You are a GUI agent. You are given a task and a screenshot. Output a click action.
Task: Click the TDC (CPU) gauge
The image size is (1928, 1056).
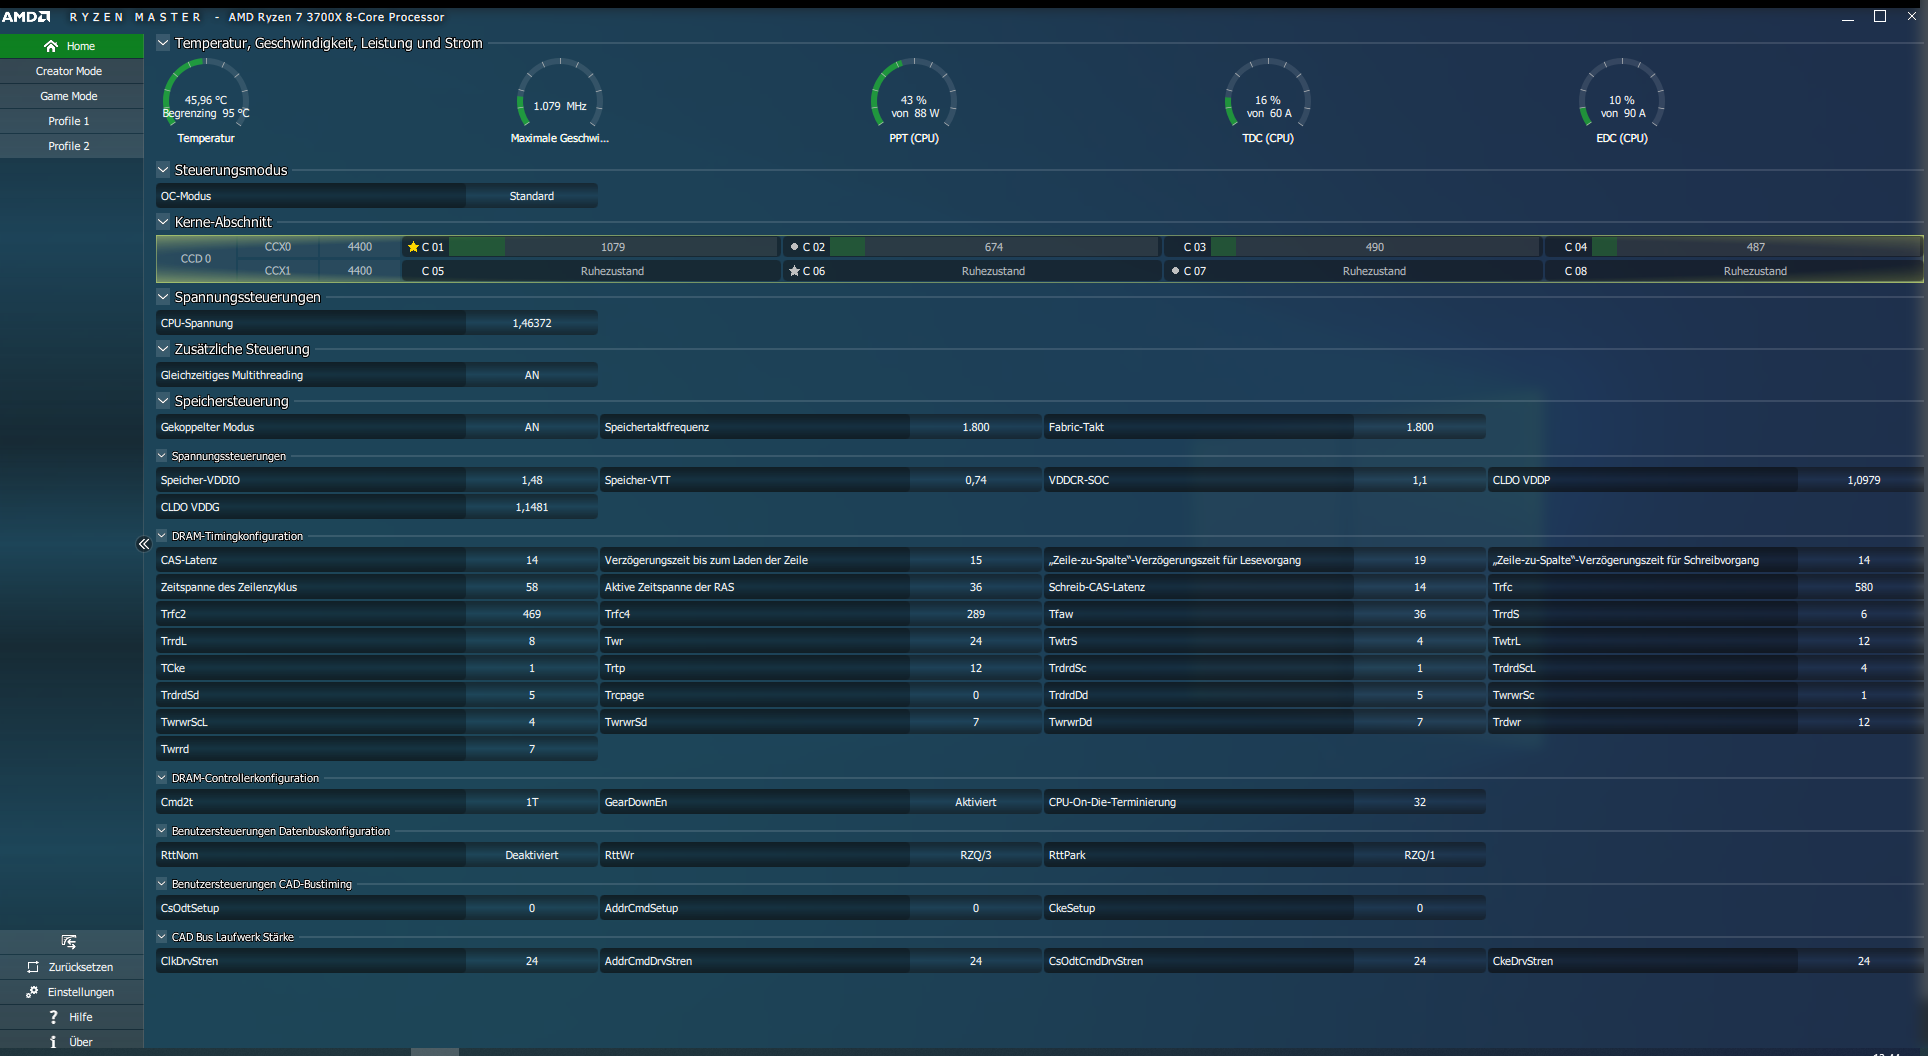[x=1268, y=101]
